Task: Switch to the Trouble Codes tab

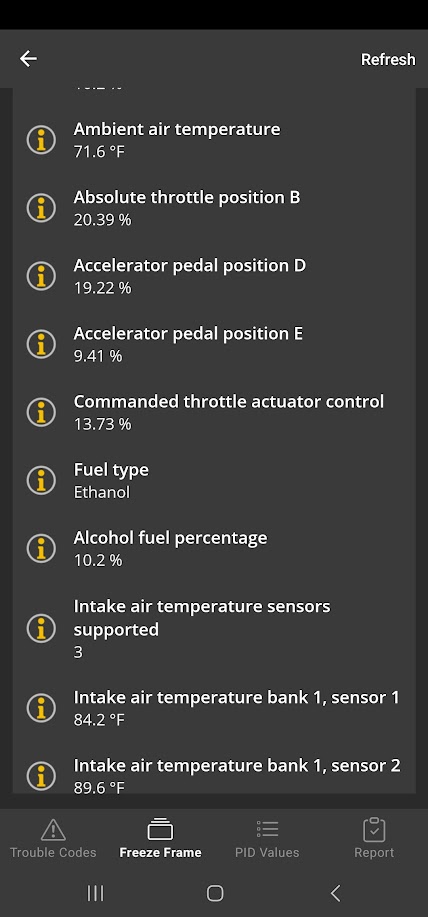Action: [x=53, y=839]
